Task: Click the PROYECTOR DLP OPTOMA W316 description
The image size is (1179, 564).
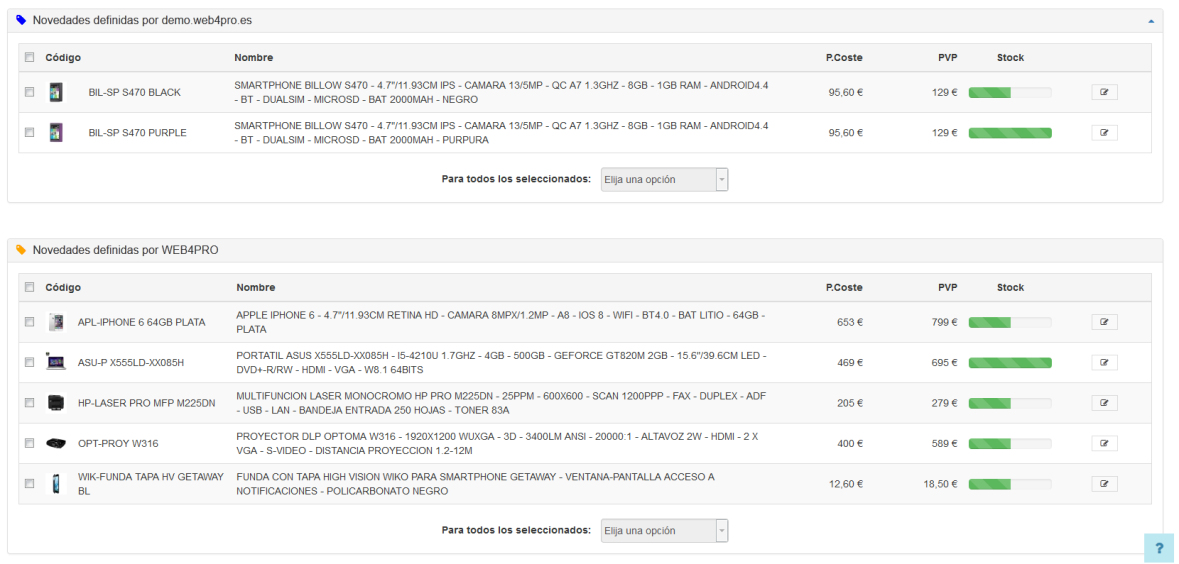Action: pyautogui.click(x=497, y=443)
